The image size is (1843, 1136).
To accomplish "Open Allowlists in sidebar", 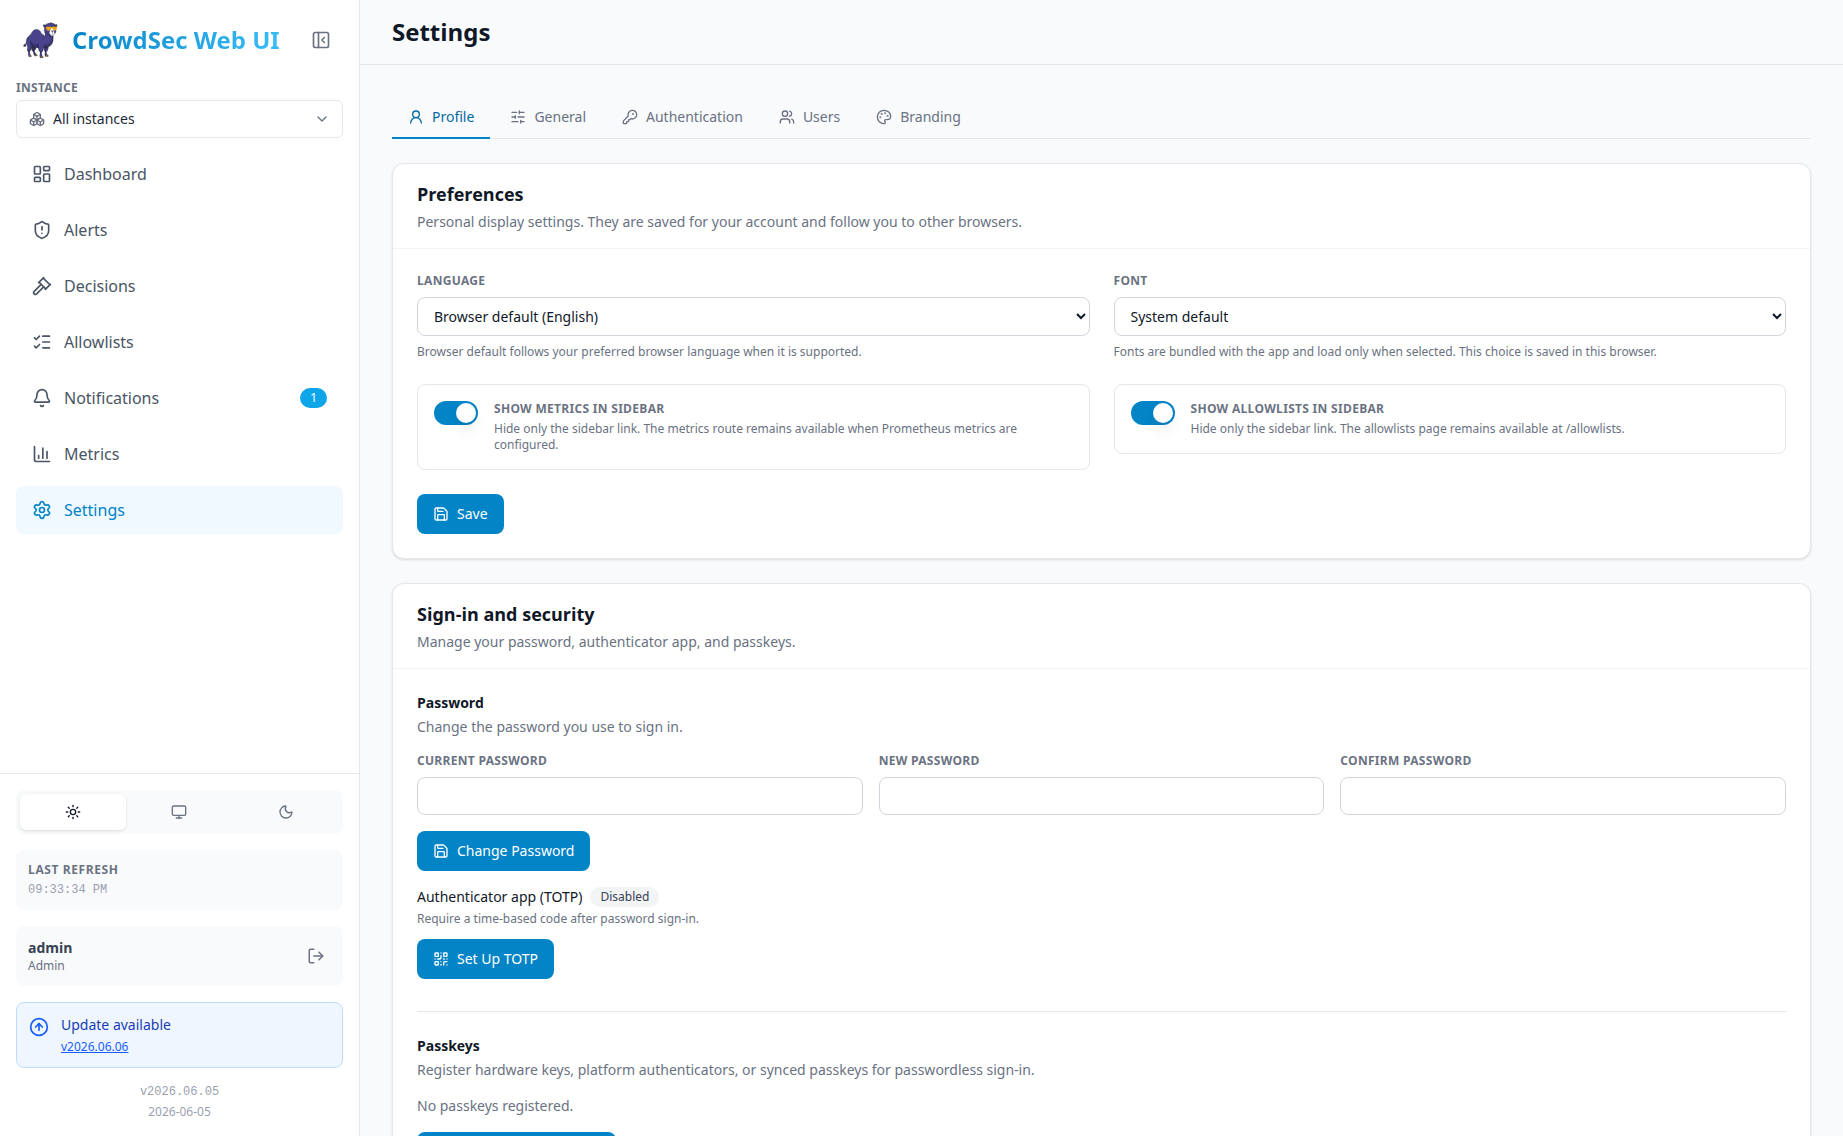I will (x=179, y=342).
